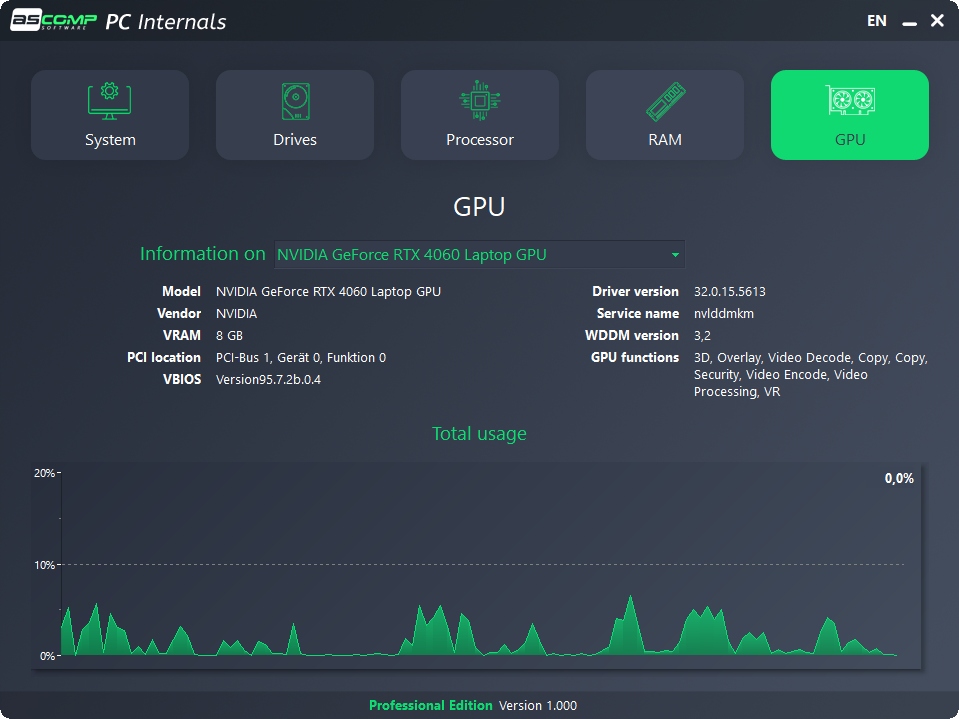Screen dimensions: 959x719
Task: Click the Driver version label
Action: click(635, 292)
